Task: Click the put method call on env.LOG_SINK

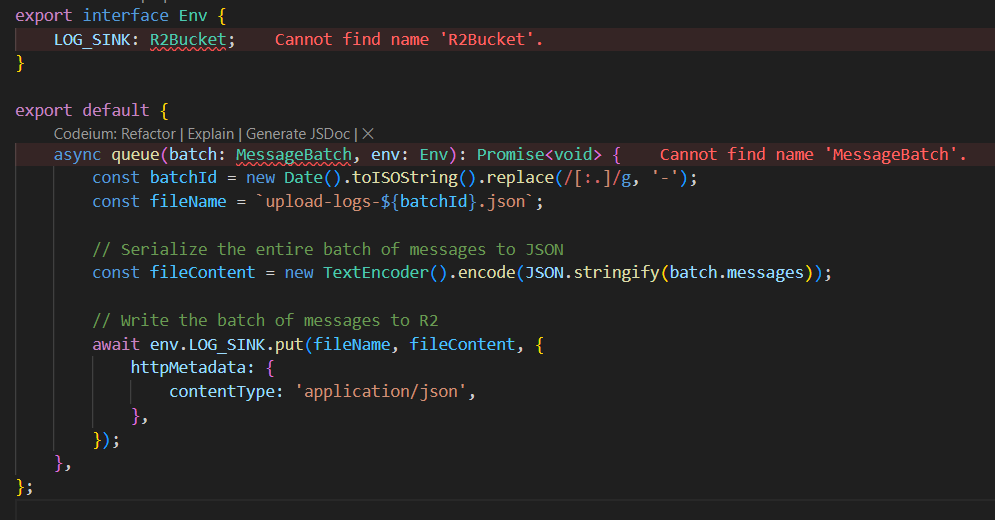Action: pos(289,345)
